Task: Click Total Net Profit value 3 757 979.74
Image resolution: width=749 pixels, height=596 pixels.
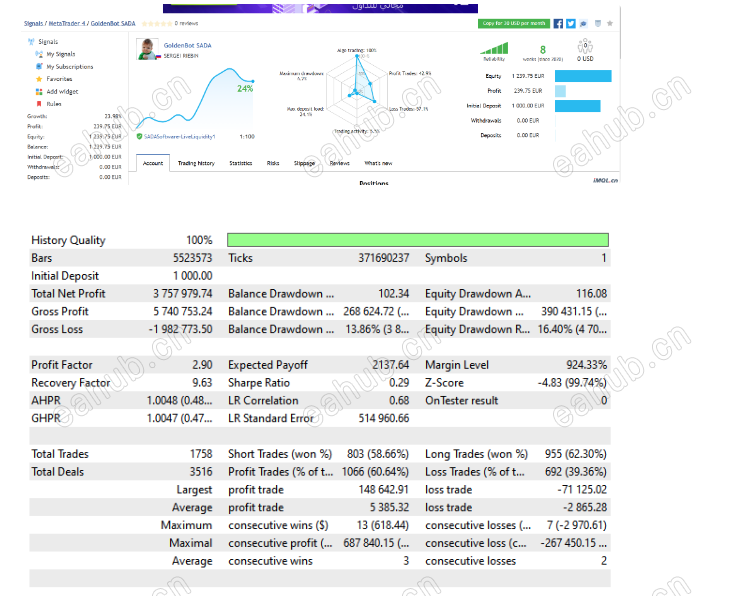Action: [182, 294]
